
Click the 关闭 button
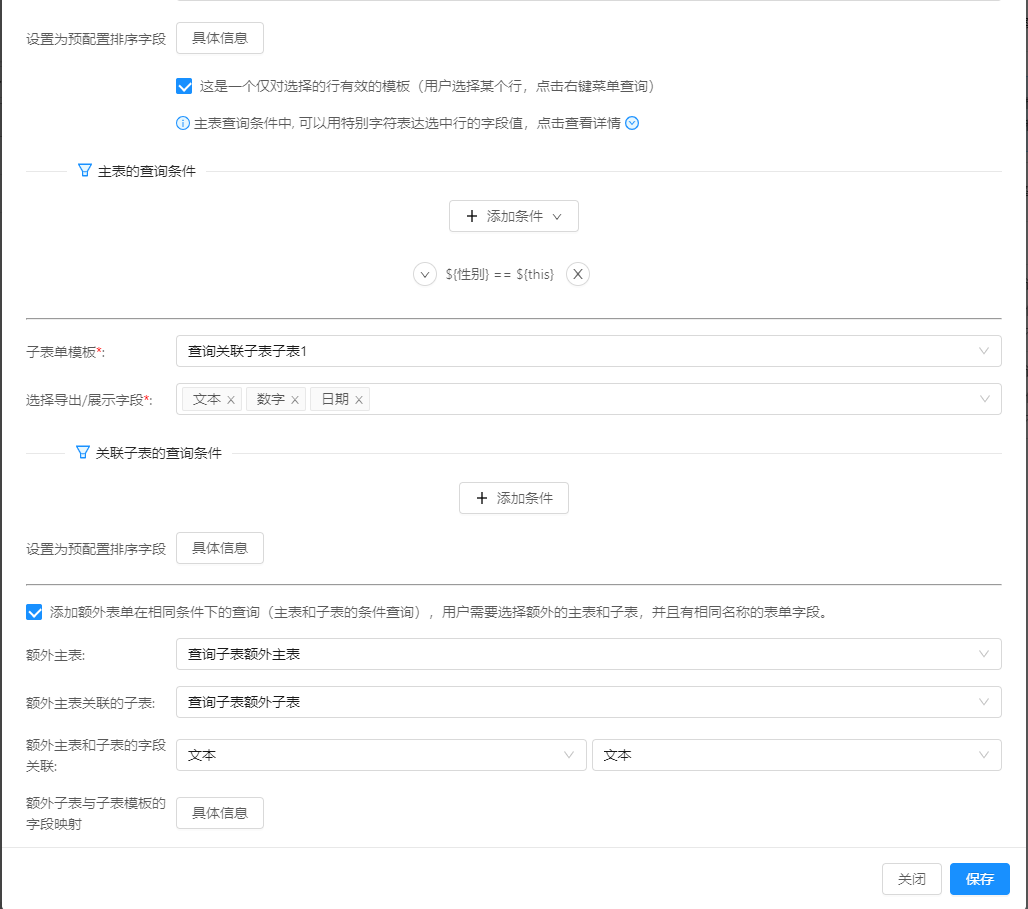point(912,879)
